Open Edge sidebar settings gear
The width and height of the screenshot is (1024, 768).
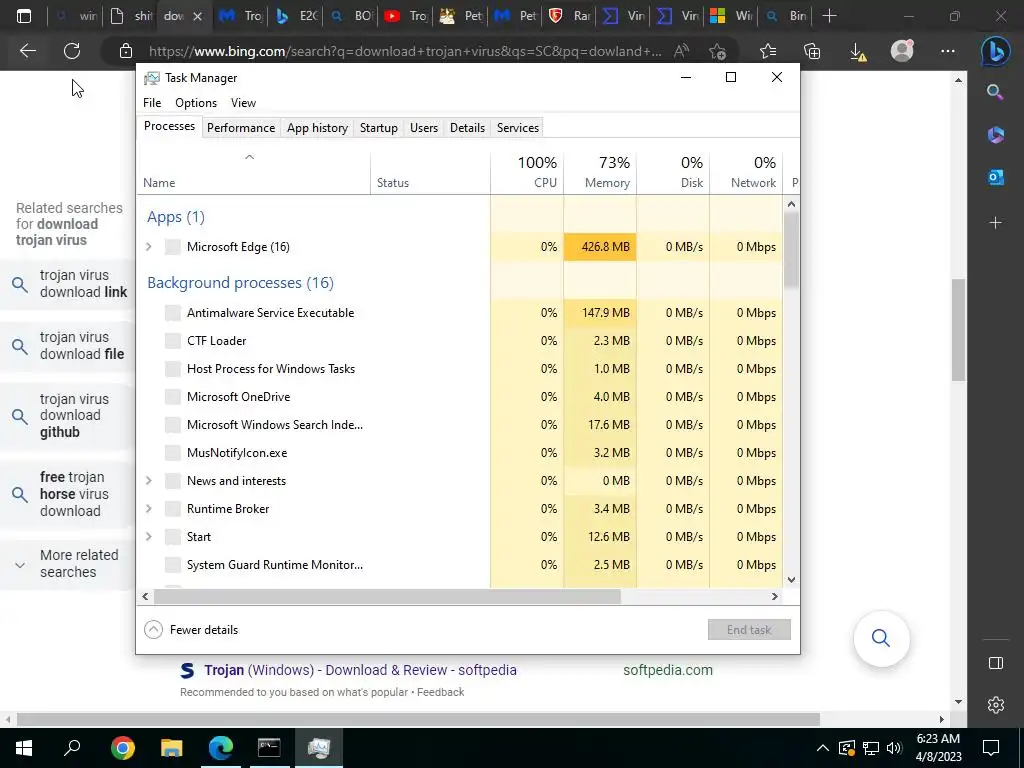(995, 705)
